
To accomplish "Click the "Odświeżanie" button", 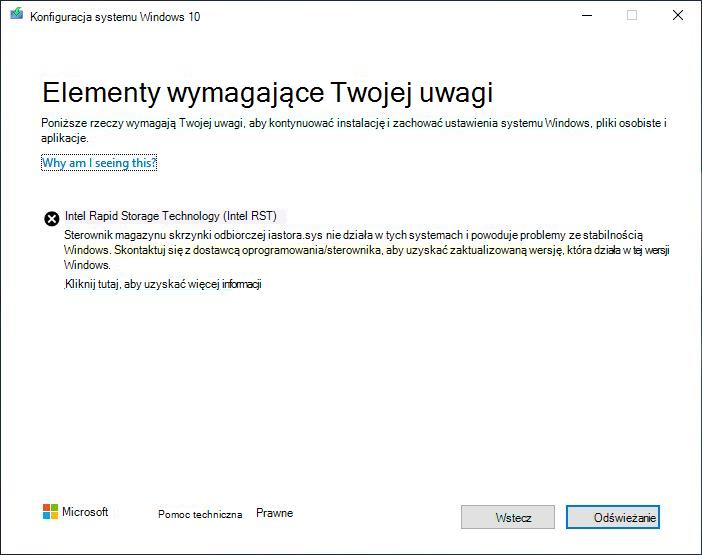I will tap(613, 517).
